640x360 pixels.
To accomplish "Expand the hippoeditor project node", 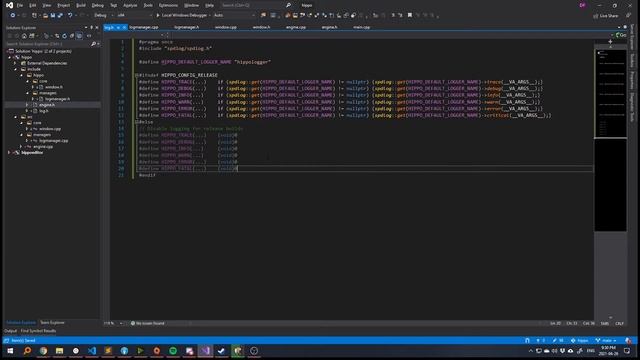I will click(x=9, y=153).
